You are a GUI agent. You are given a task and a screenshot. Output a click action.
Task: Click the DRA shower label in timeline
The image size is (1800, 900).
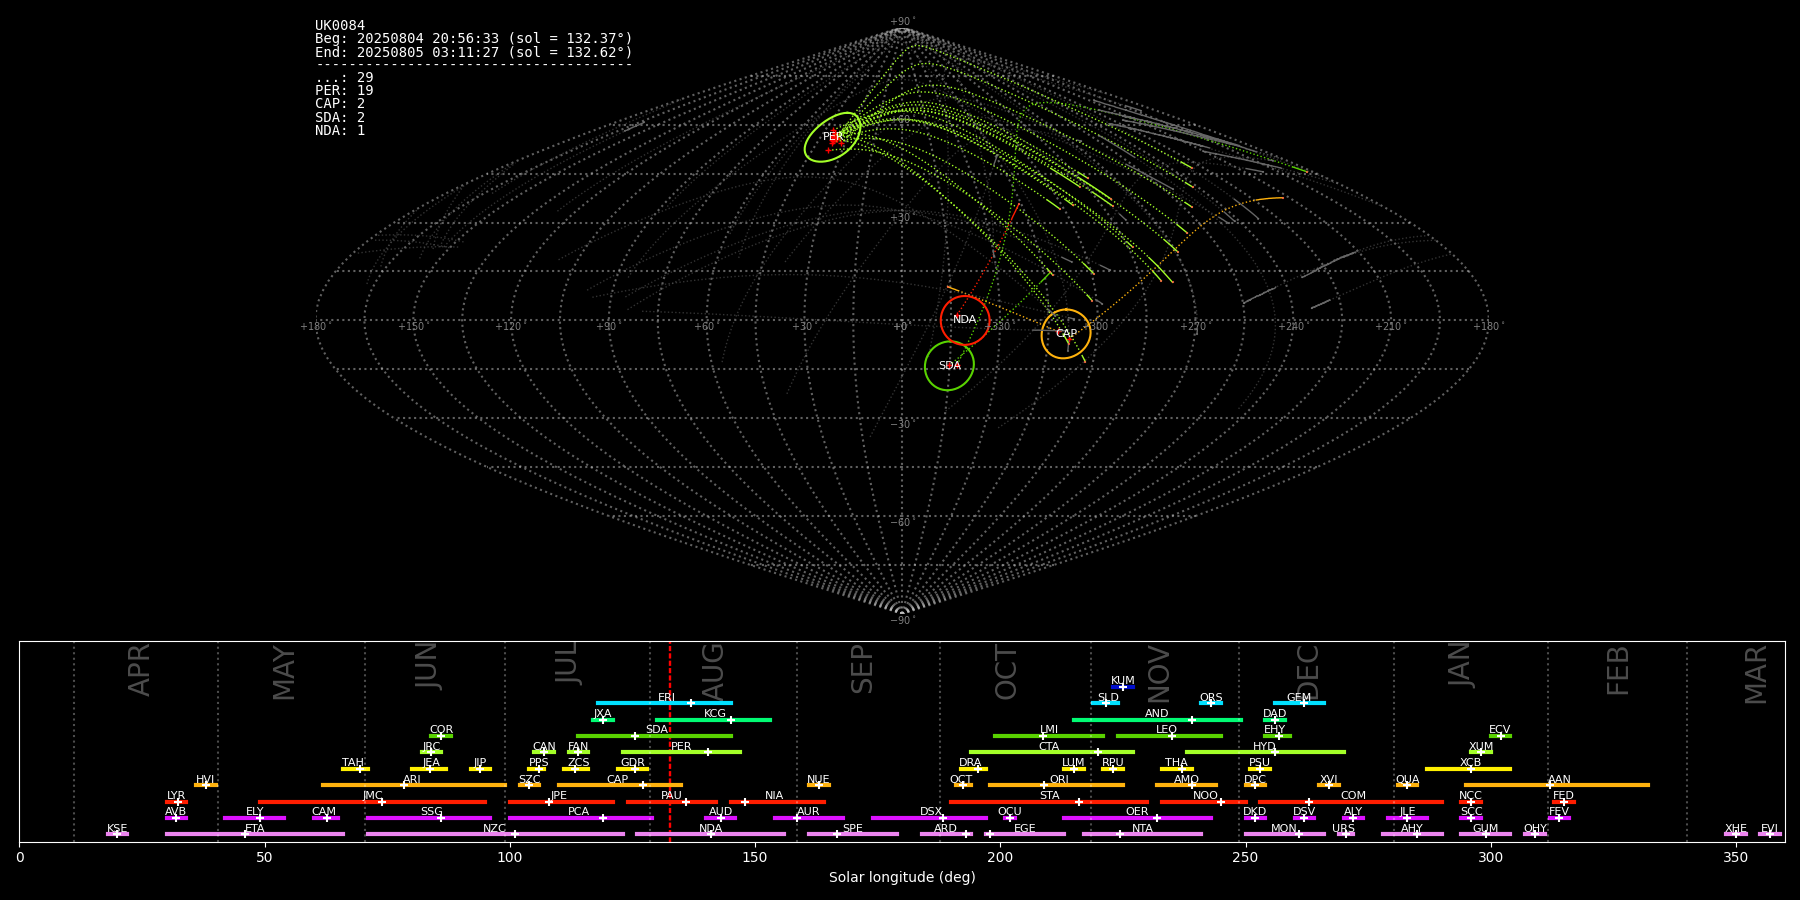(970, 763)
